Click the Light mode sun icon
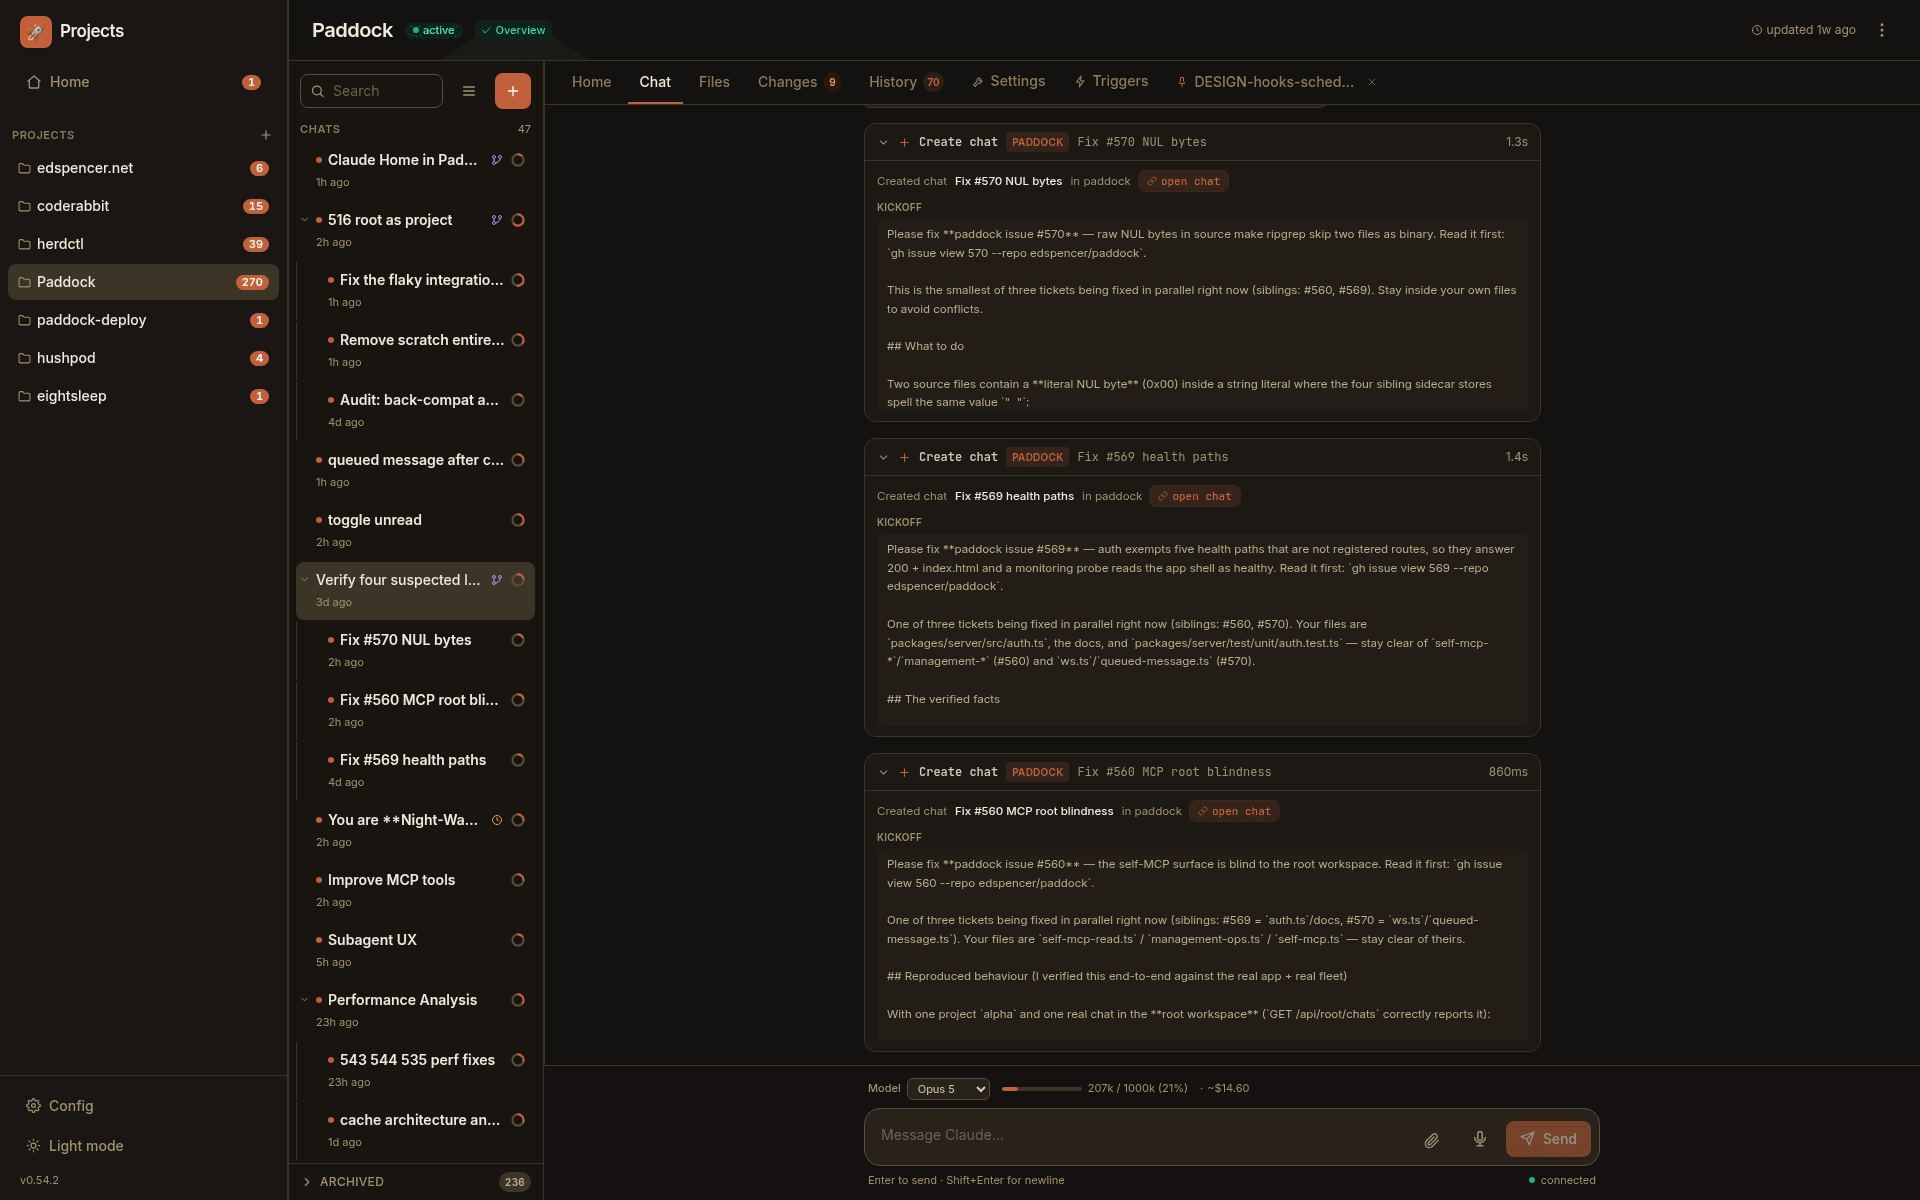Viewport: 1920px width, 1200px height. click(x=33, y=1146)
